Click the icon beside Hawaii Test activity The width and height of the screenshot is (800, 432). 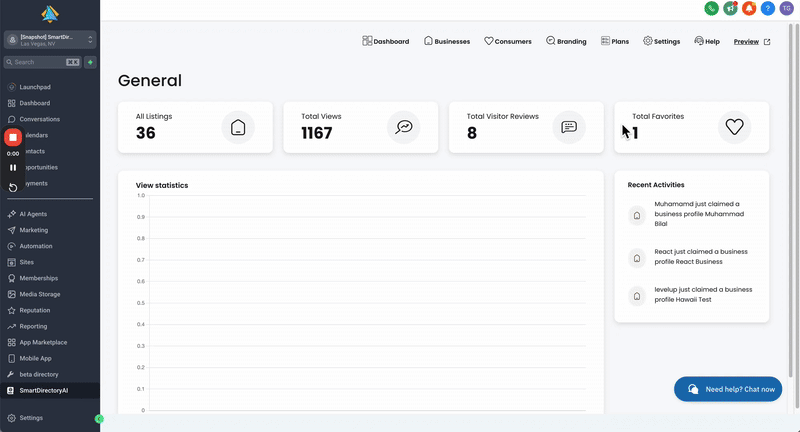pyautogui.click(x=637, y=296)
